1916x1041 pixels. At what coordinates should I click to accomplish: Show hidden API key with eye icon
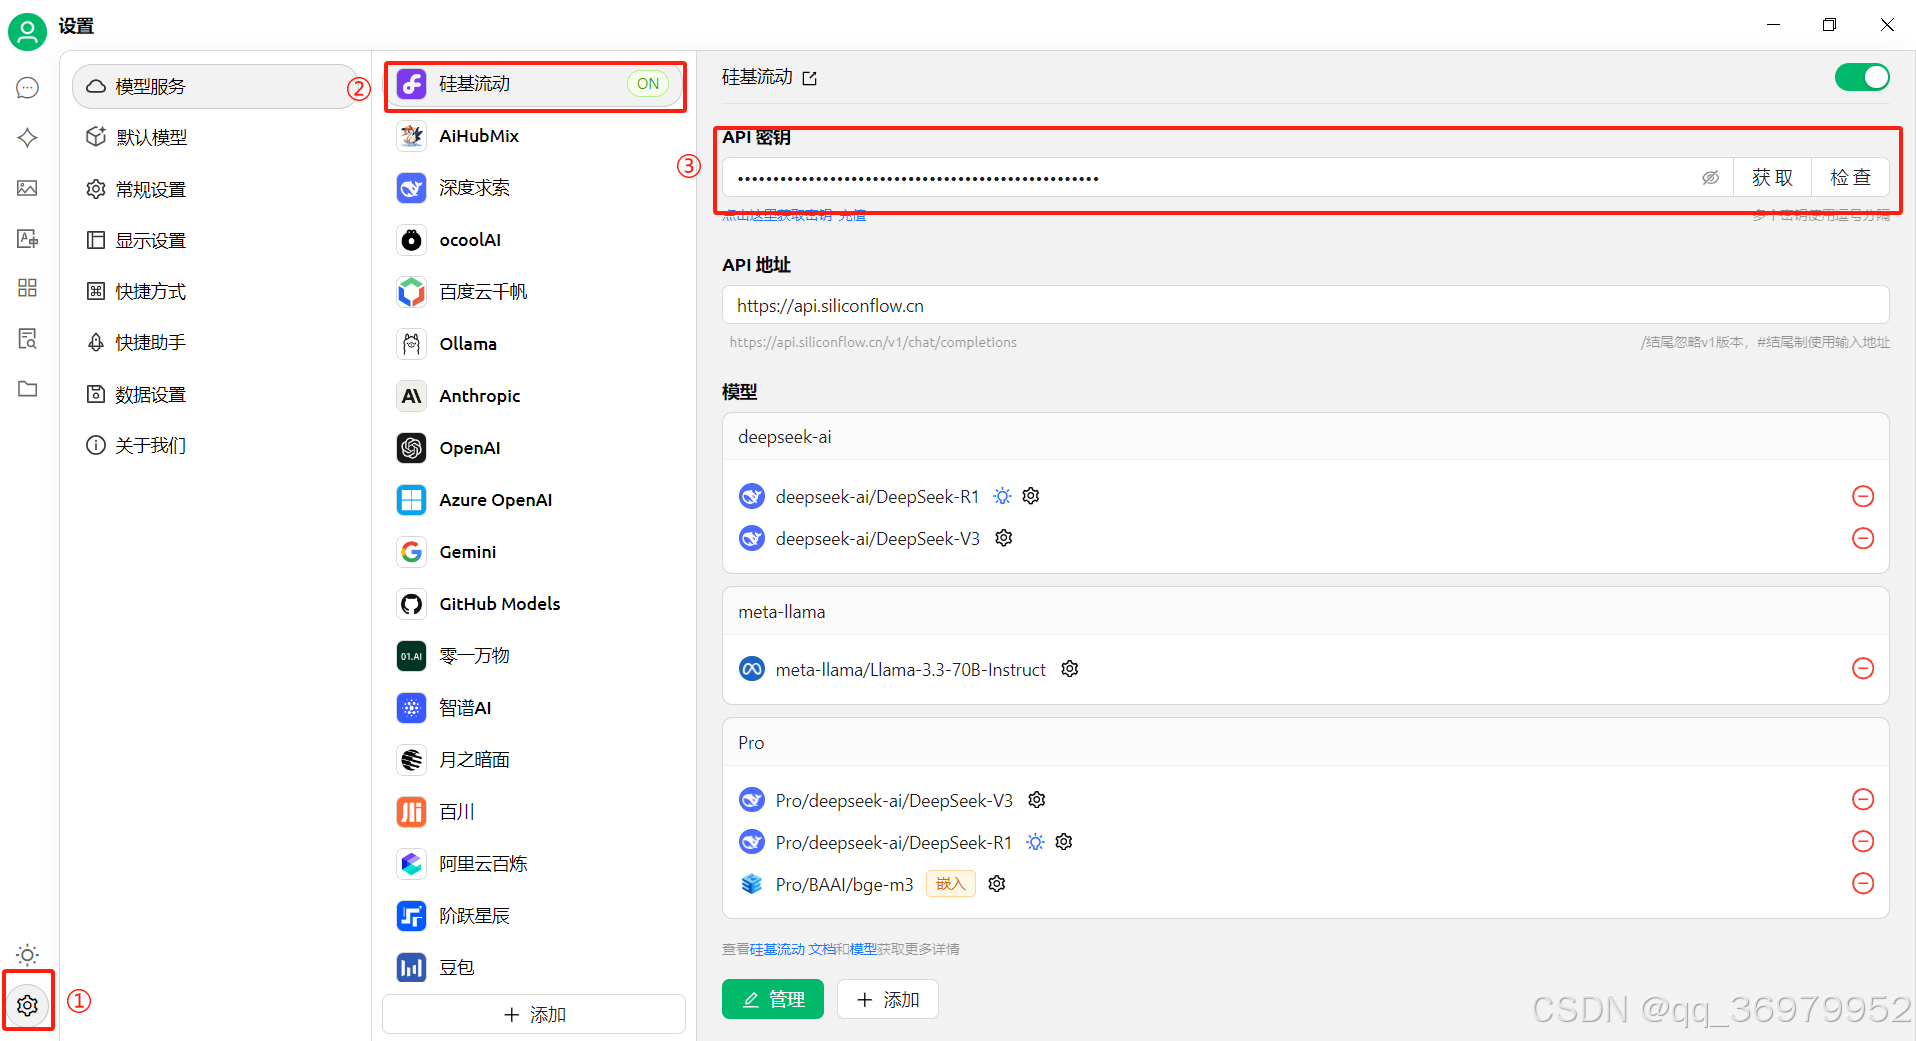tap(1711, 178)
